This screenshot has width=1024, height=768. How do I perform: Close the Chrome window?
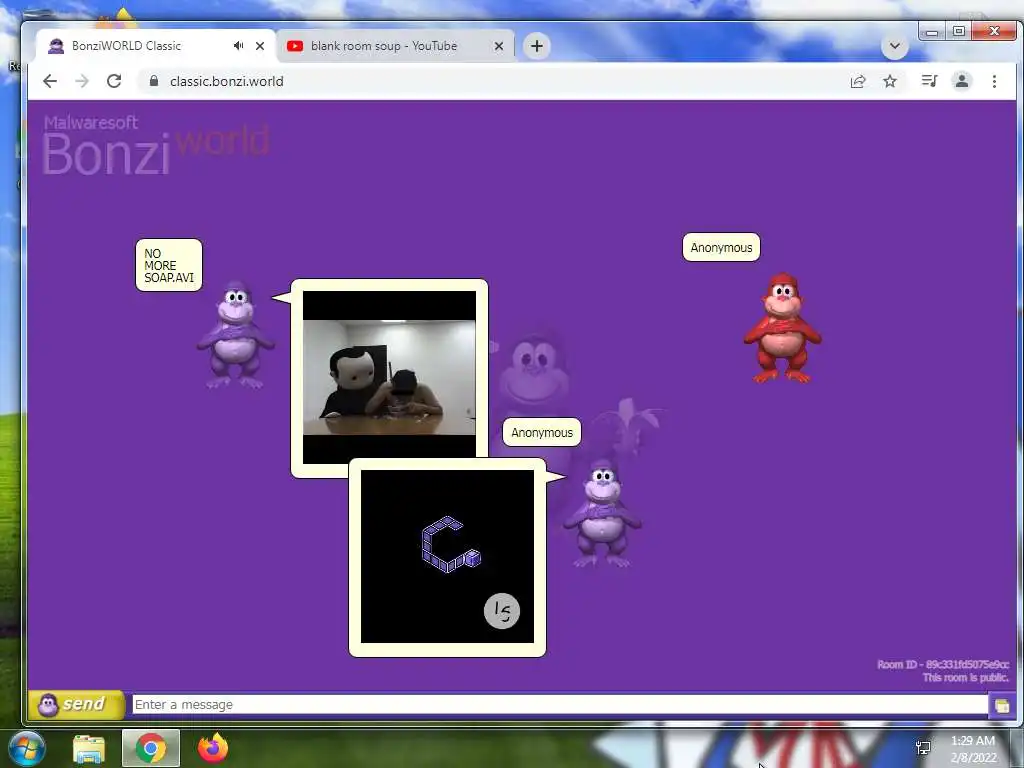pos(994,31)
